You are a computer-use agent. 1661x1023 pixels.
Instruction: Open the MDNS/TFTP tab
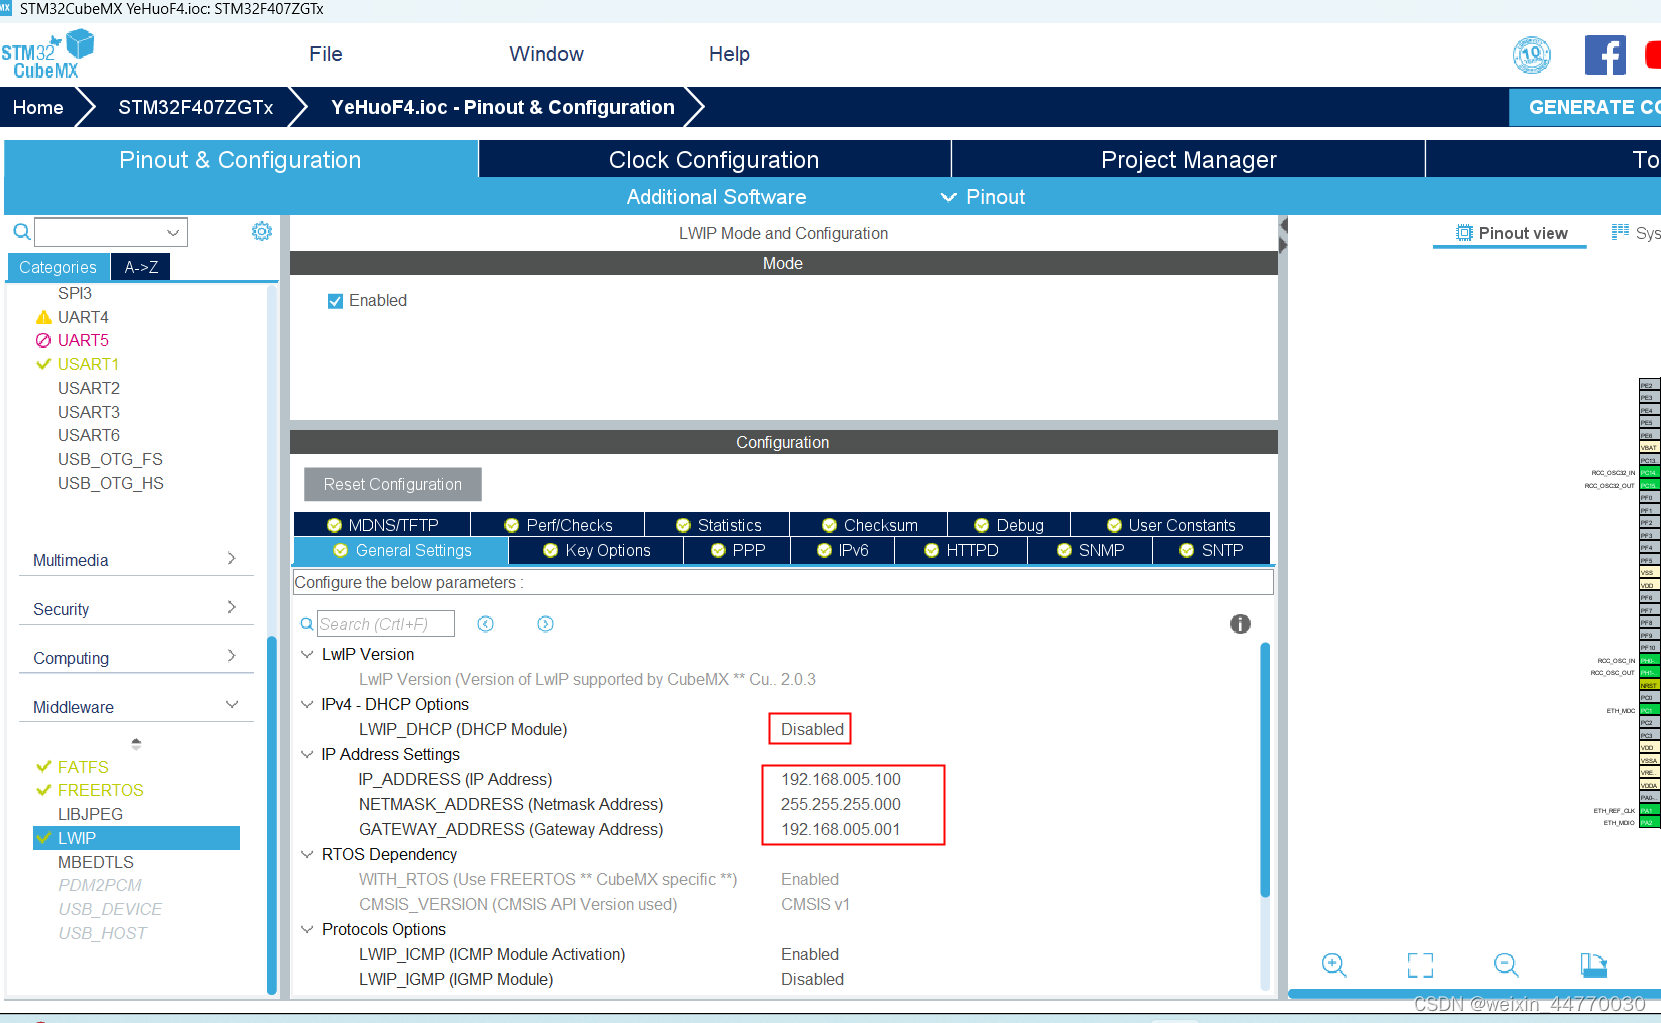point(382,525)
